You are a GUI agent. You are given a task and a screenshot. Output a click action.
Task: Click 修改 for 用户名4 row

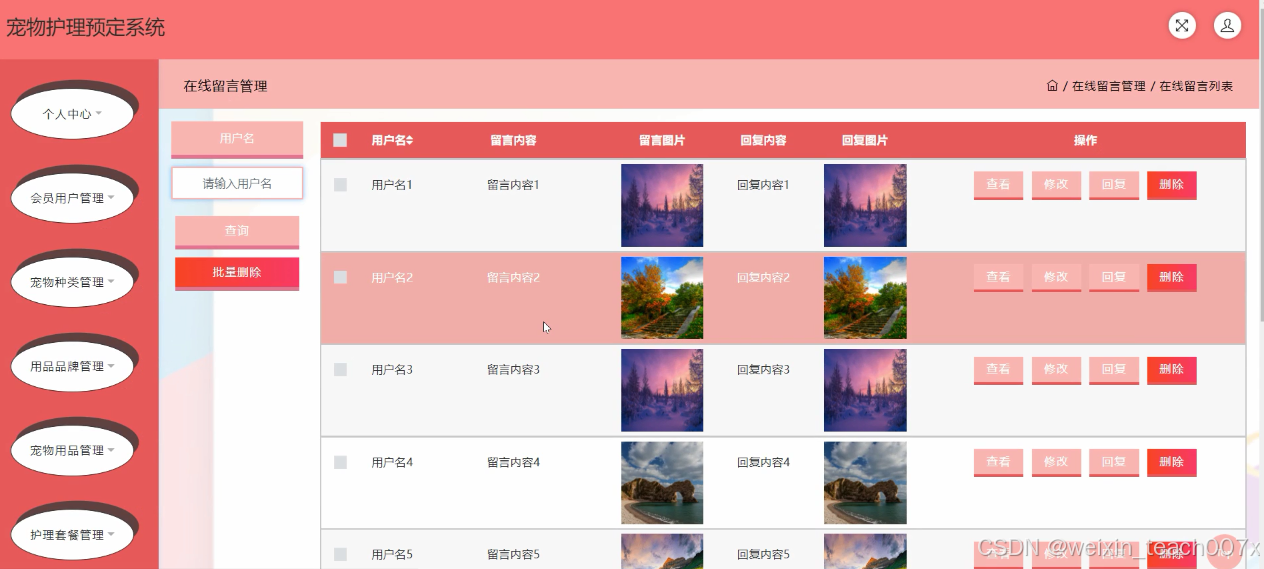pyautogui.click(x=1056, y=462)
